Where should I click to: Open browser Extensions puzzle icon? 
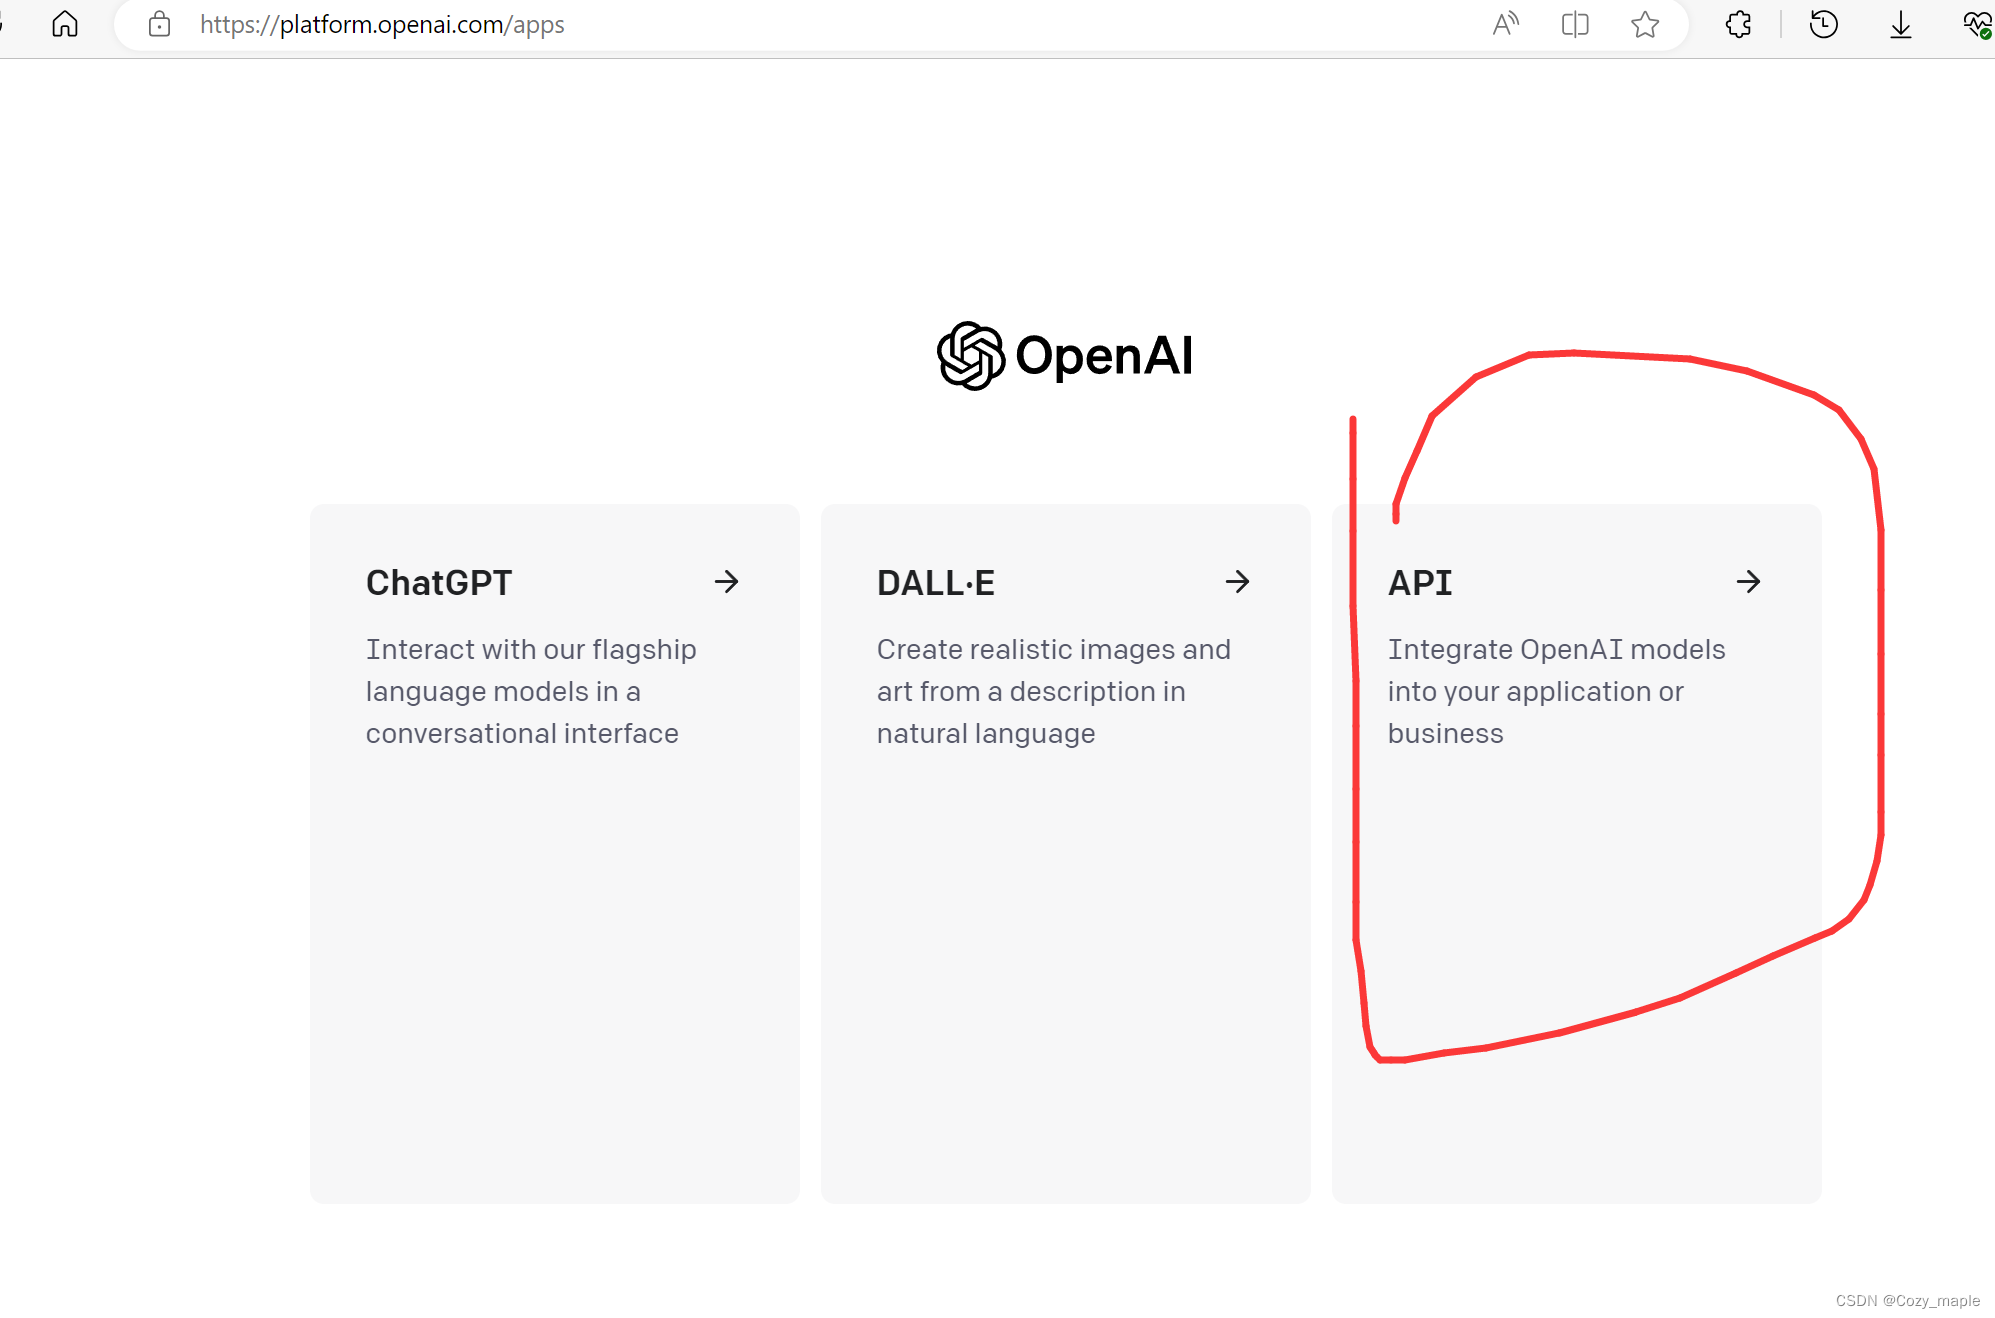tap(1739, 24)
